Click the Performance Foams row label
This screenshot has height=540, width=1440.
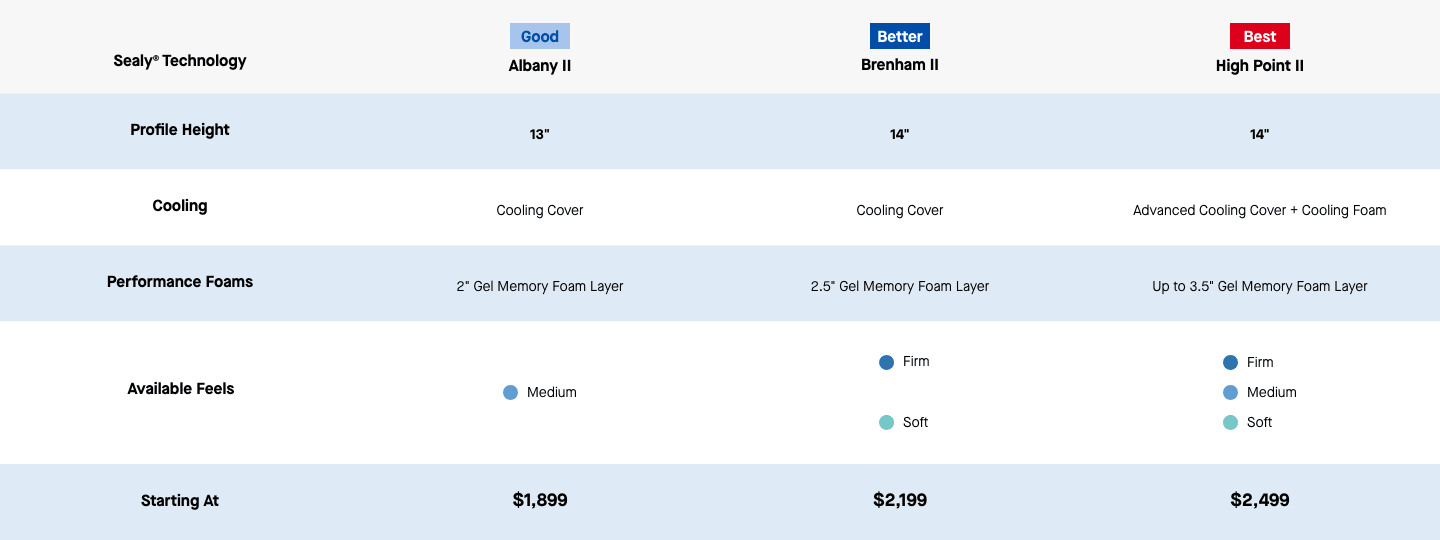point(180,282)
